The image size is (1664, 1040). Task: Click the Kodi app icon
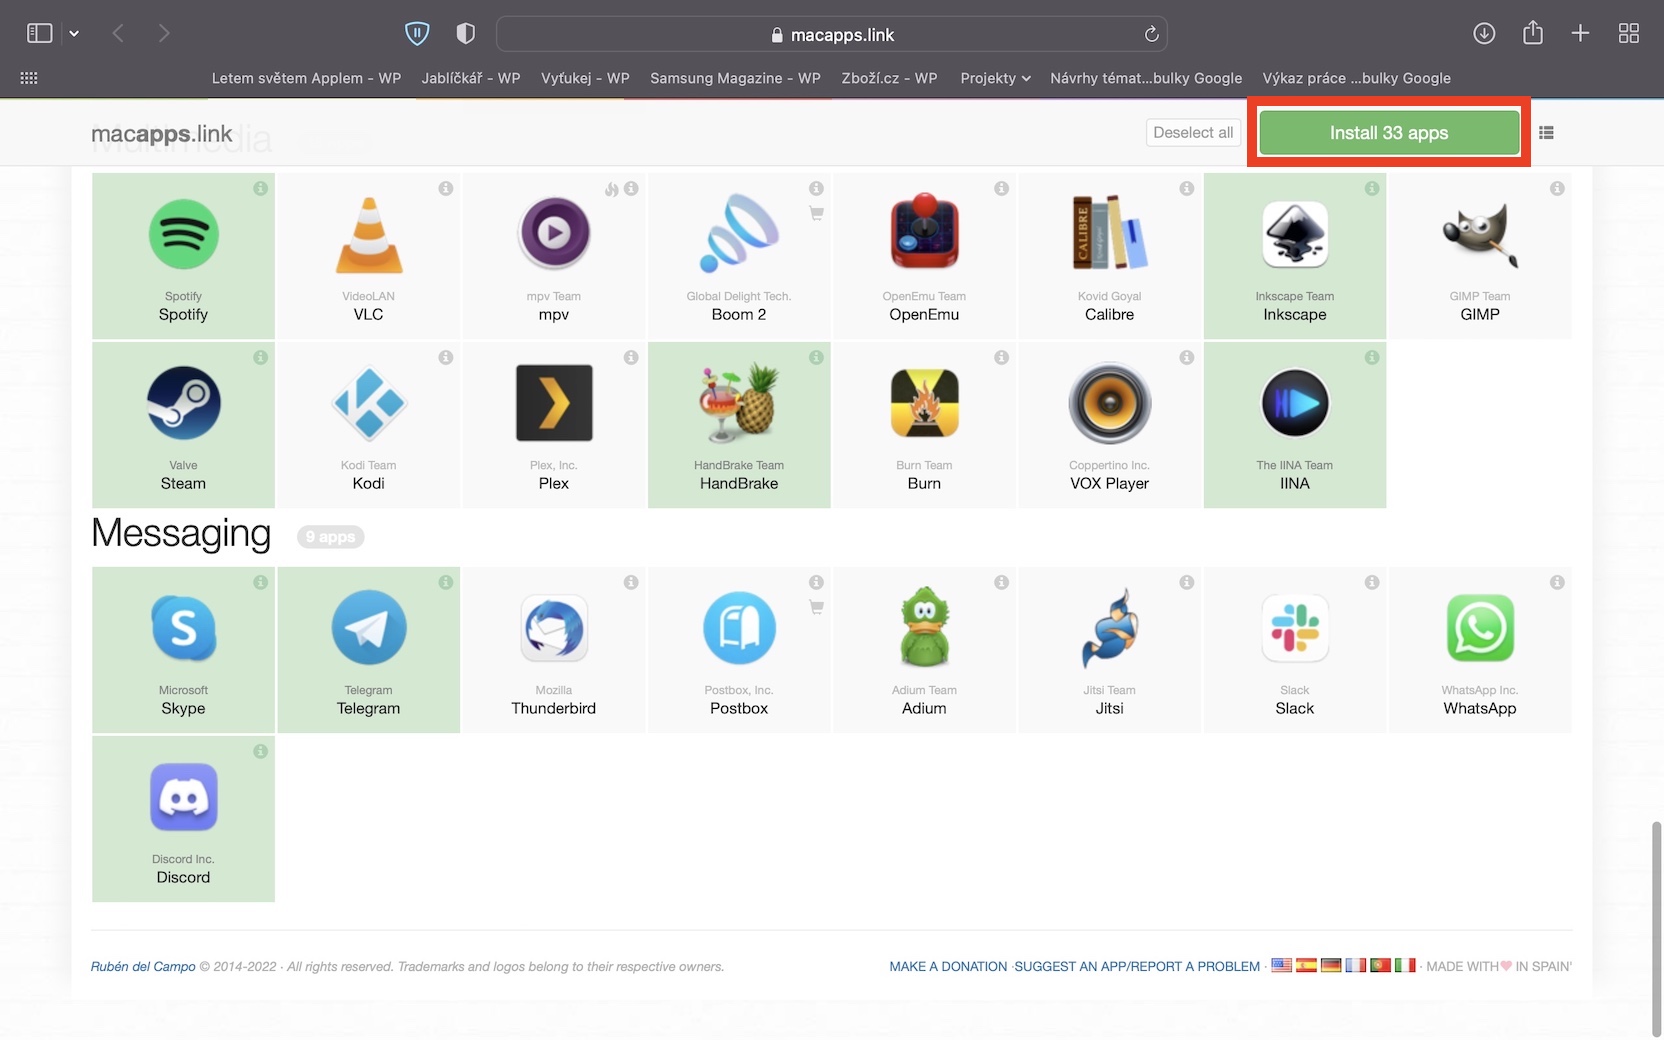368,404
